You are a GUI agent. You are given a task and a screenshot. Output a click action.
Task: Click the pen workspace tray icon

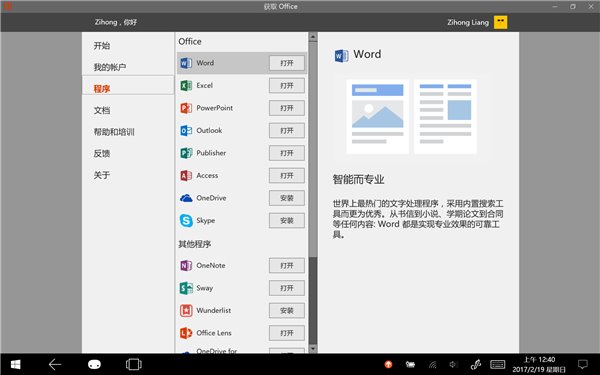coord(476,365)
